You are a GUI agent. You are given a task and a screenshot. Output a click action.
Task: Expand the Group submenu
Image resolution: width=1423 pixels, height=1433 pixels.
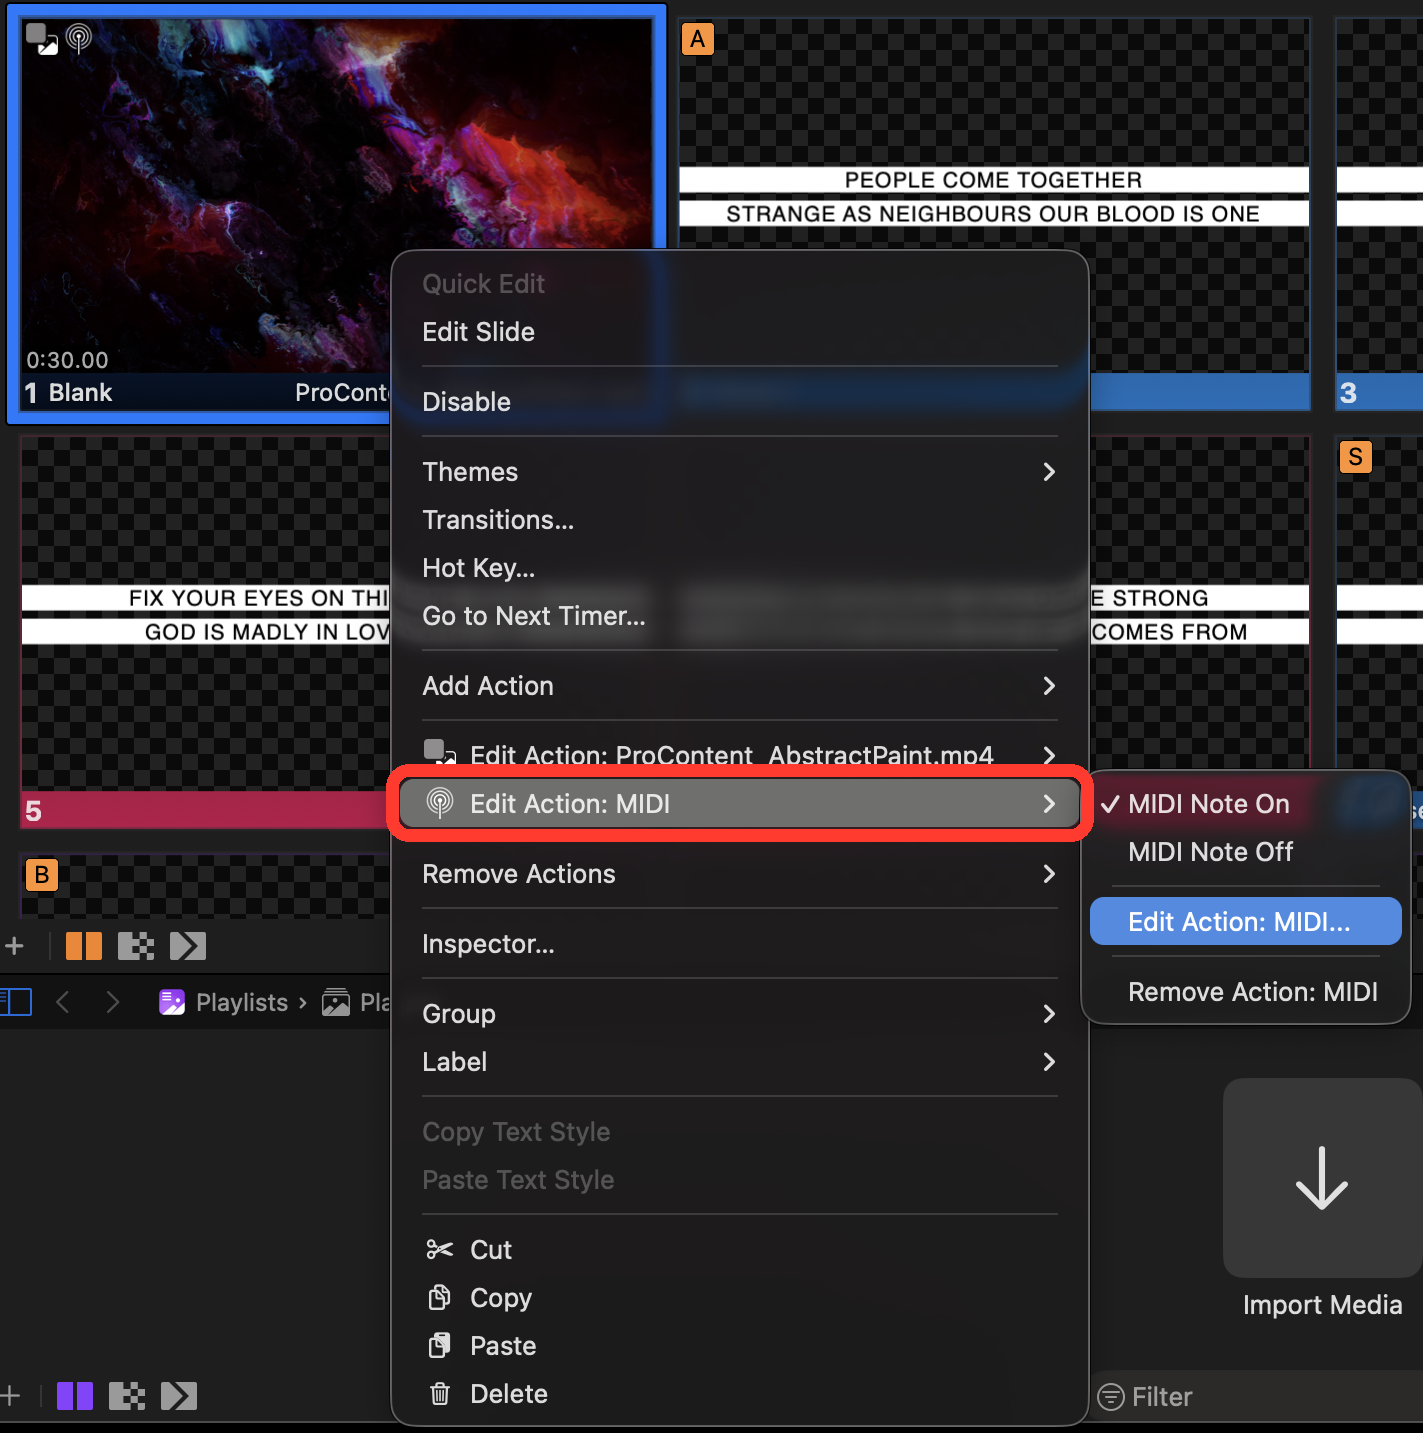(740, 1014)
